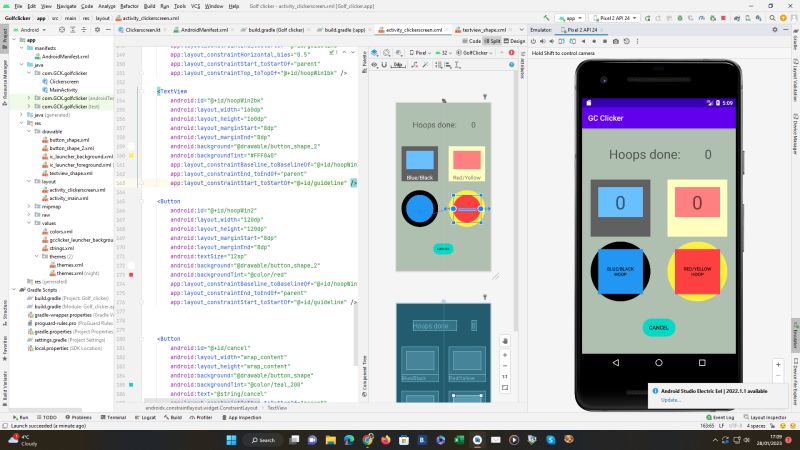Click yellow color swatch in editor gutter

coord(131,155)
